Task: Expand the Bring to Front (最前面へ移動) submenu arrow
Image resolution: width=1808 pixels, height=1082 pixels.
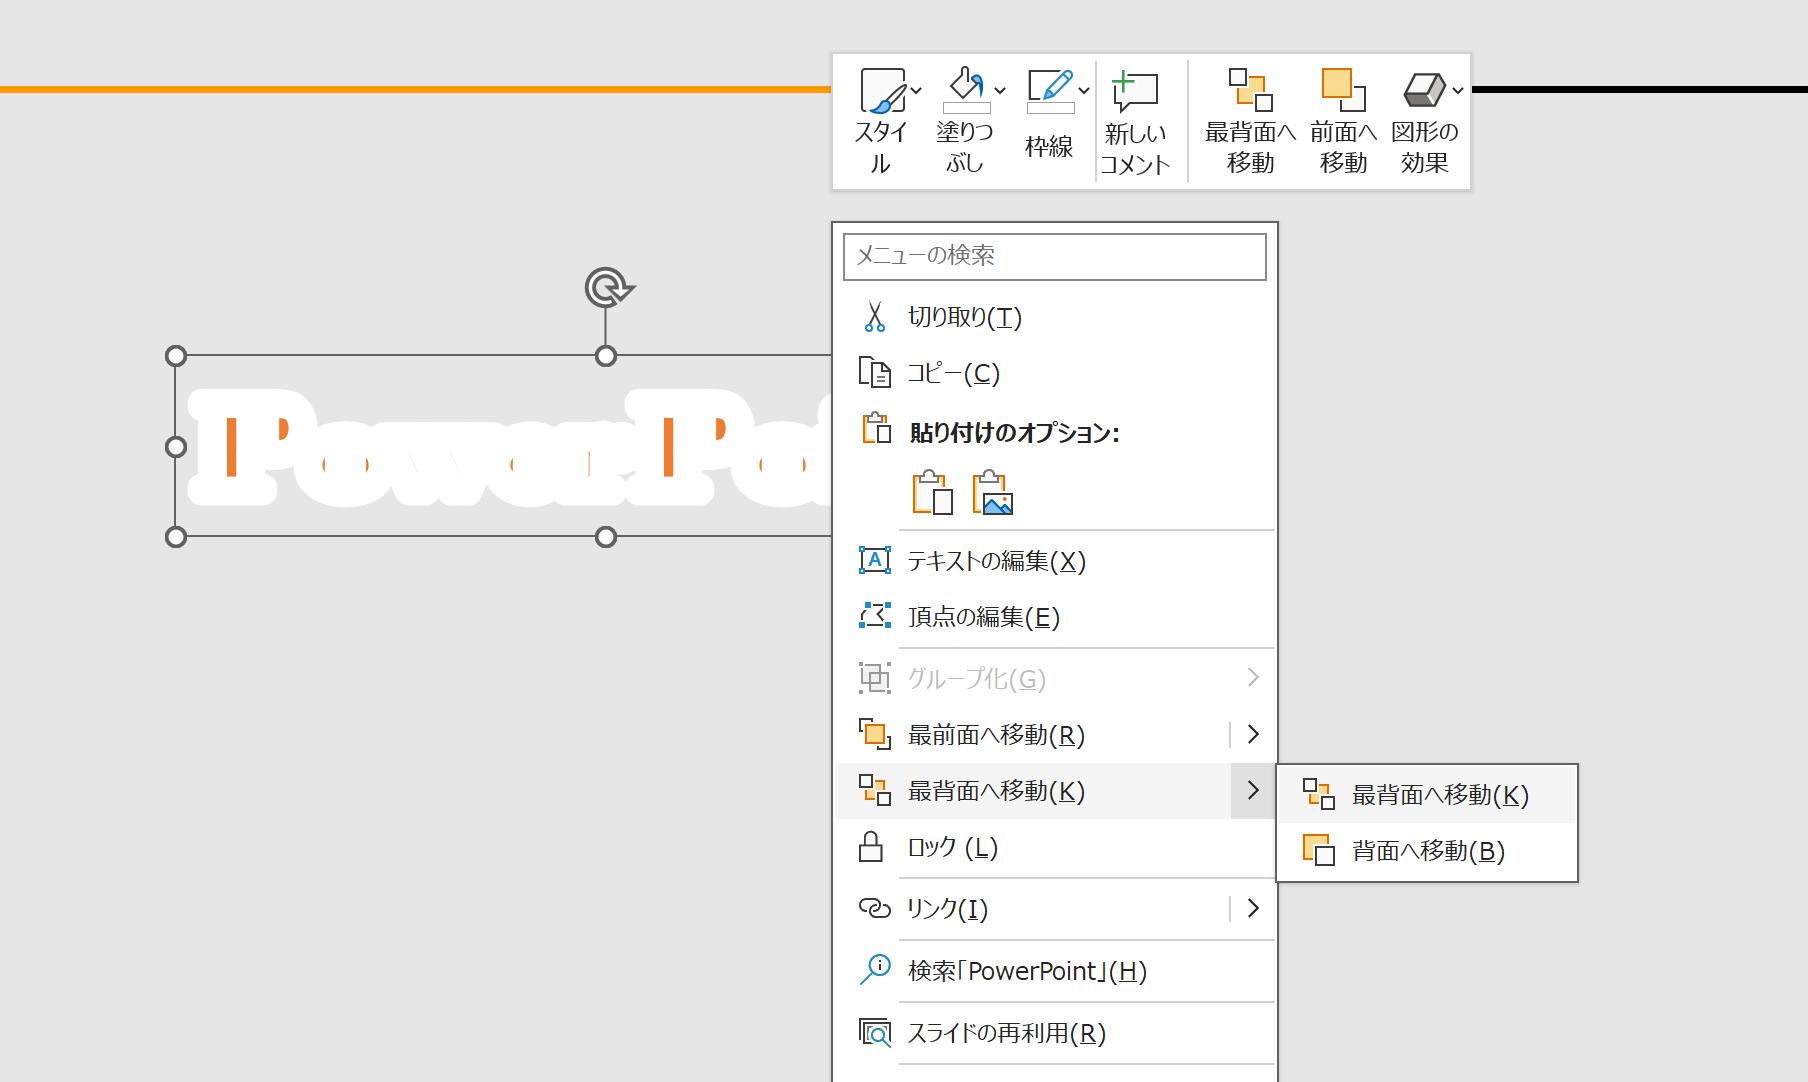Action: 1253,735
